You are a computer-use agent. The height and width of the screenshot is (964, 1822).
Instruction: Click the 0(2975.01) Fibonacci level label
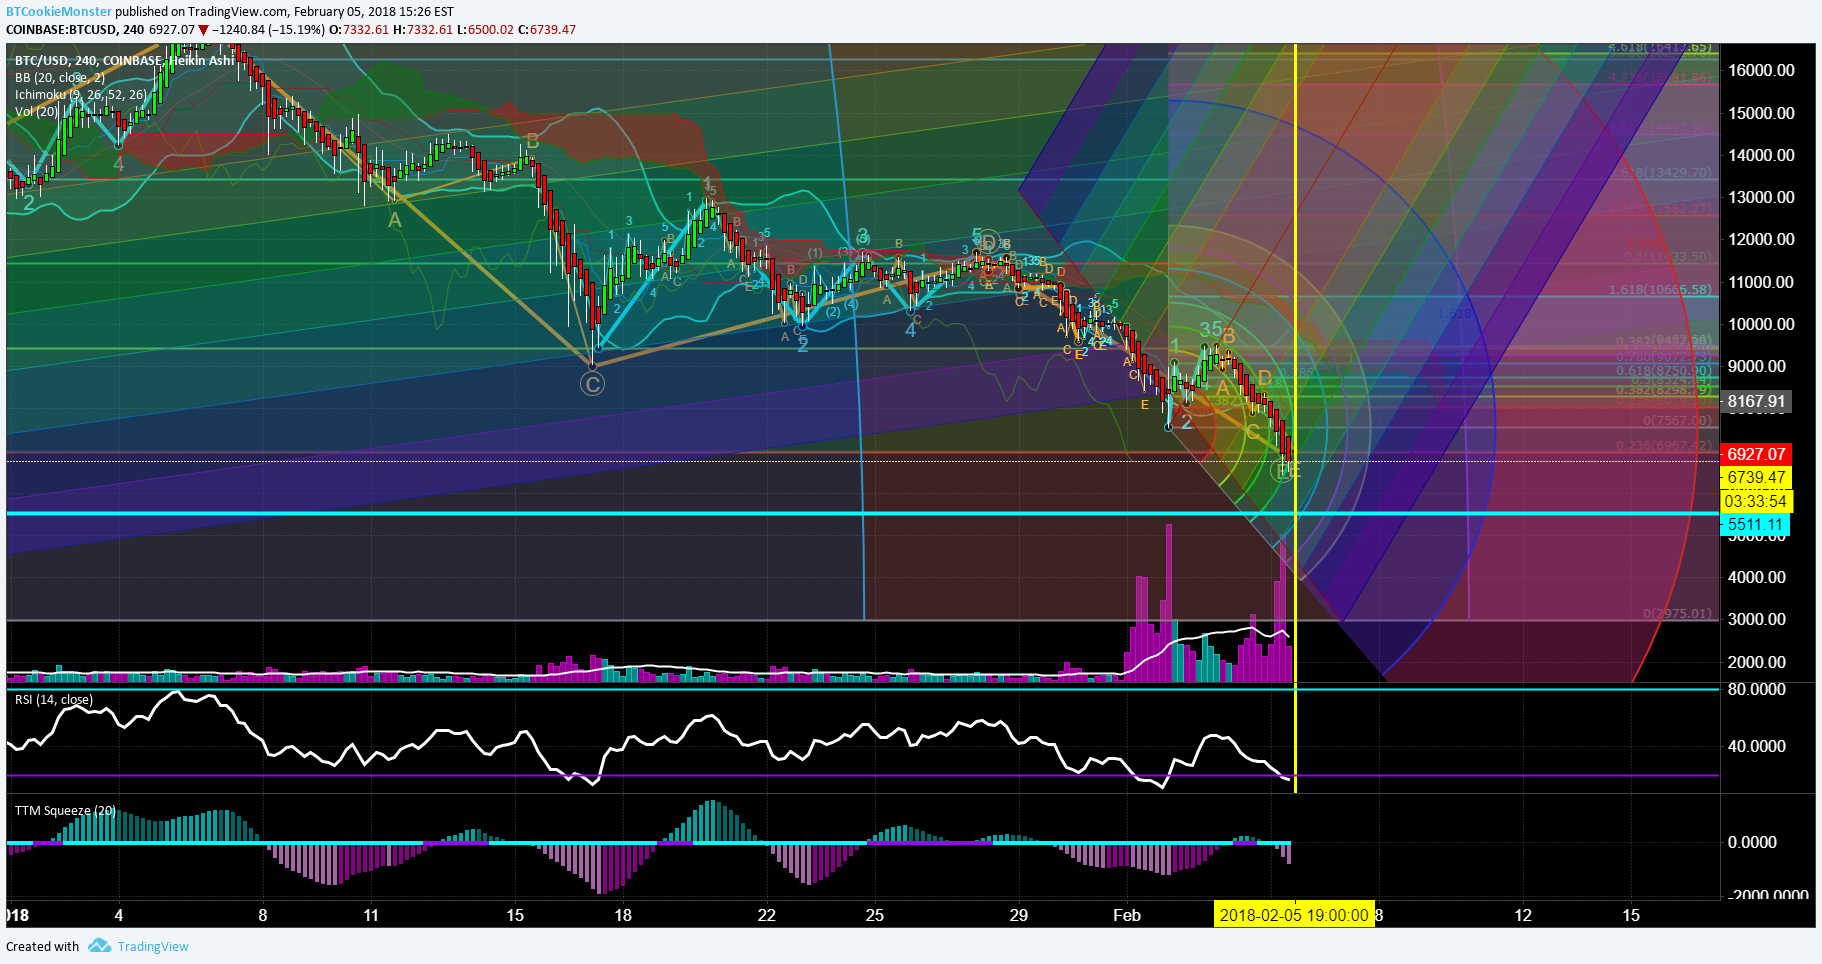[x=1678, y=613]
